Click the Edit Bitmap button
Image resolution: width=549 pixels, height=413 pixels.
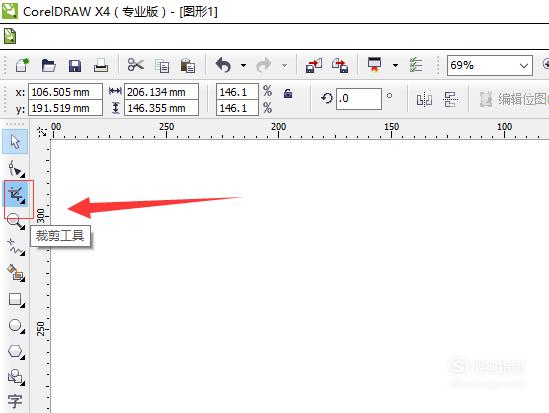pos(513,99)
